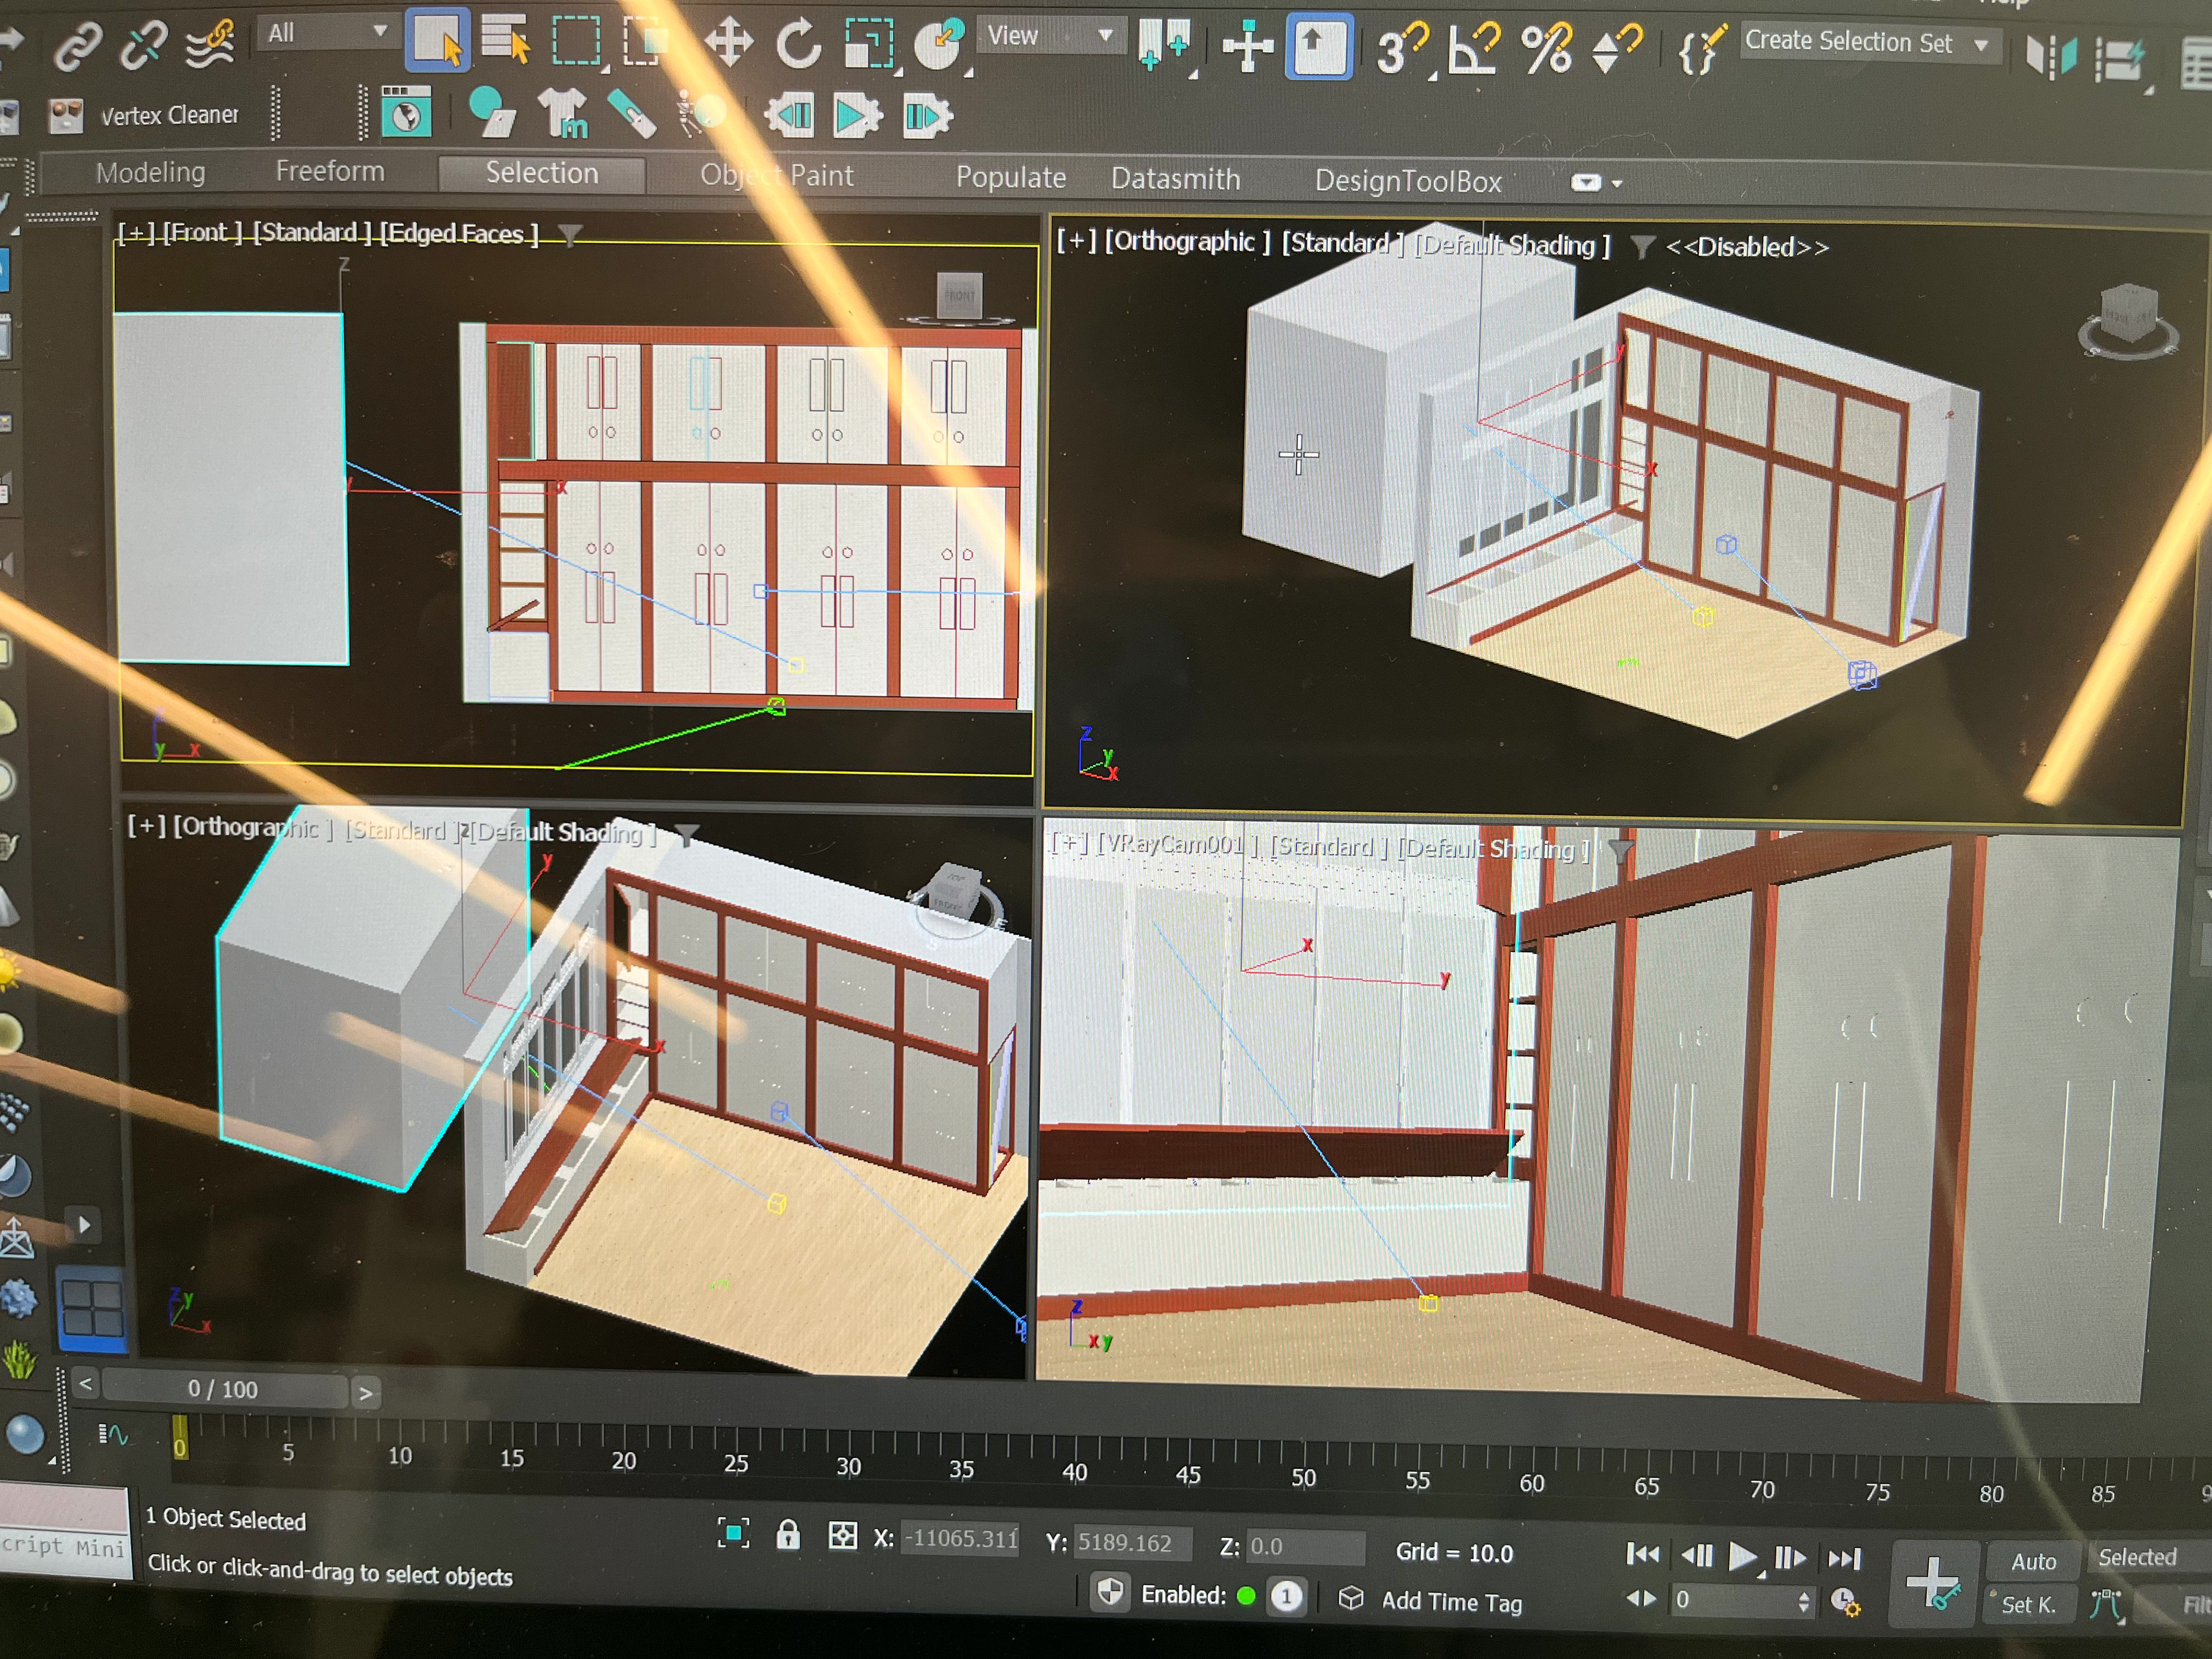Click frame 50 on the timeline
This screenshot has height=1659, width=2212.
pyautogui.click(x=1303, y=1478)
